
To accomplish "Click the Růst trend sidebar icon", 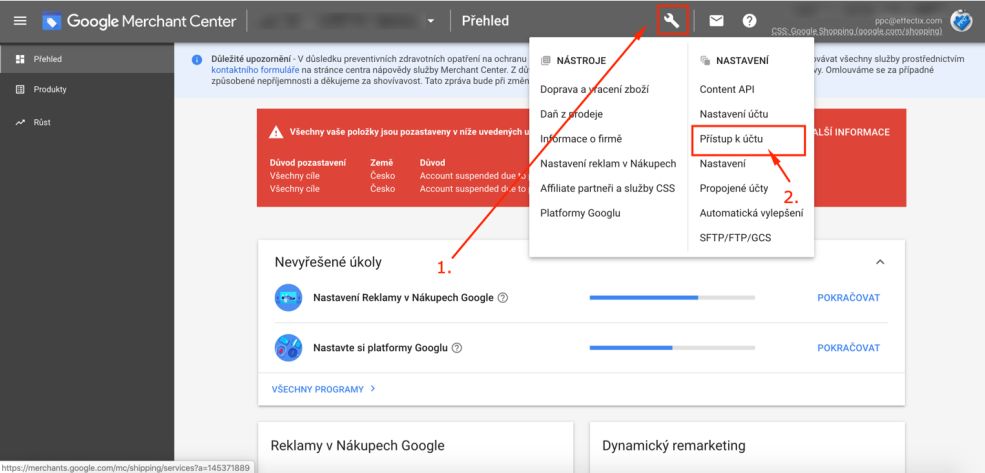I will pos(19,122).
